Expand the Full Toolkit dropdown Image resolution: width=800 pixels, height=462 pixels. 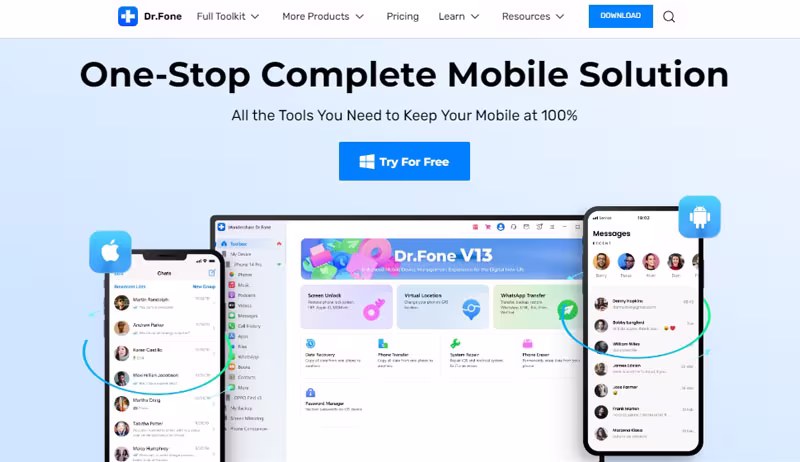pos(228,16)
